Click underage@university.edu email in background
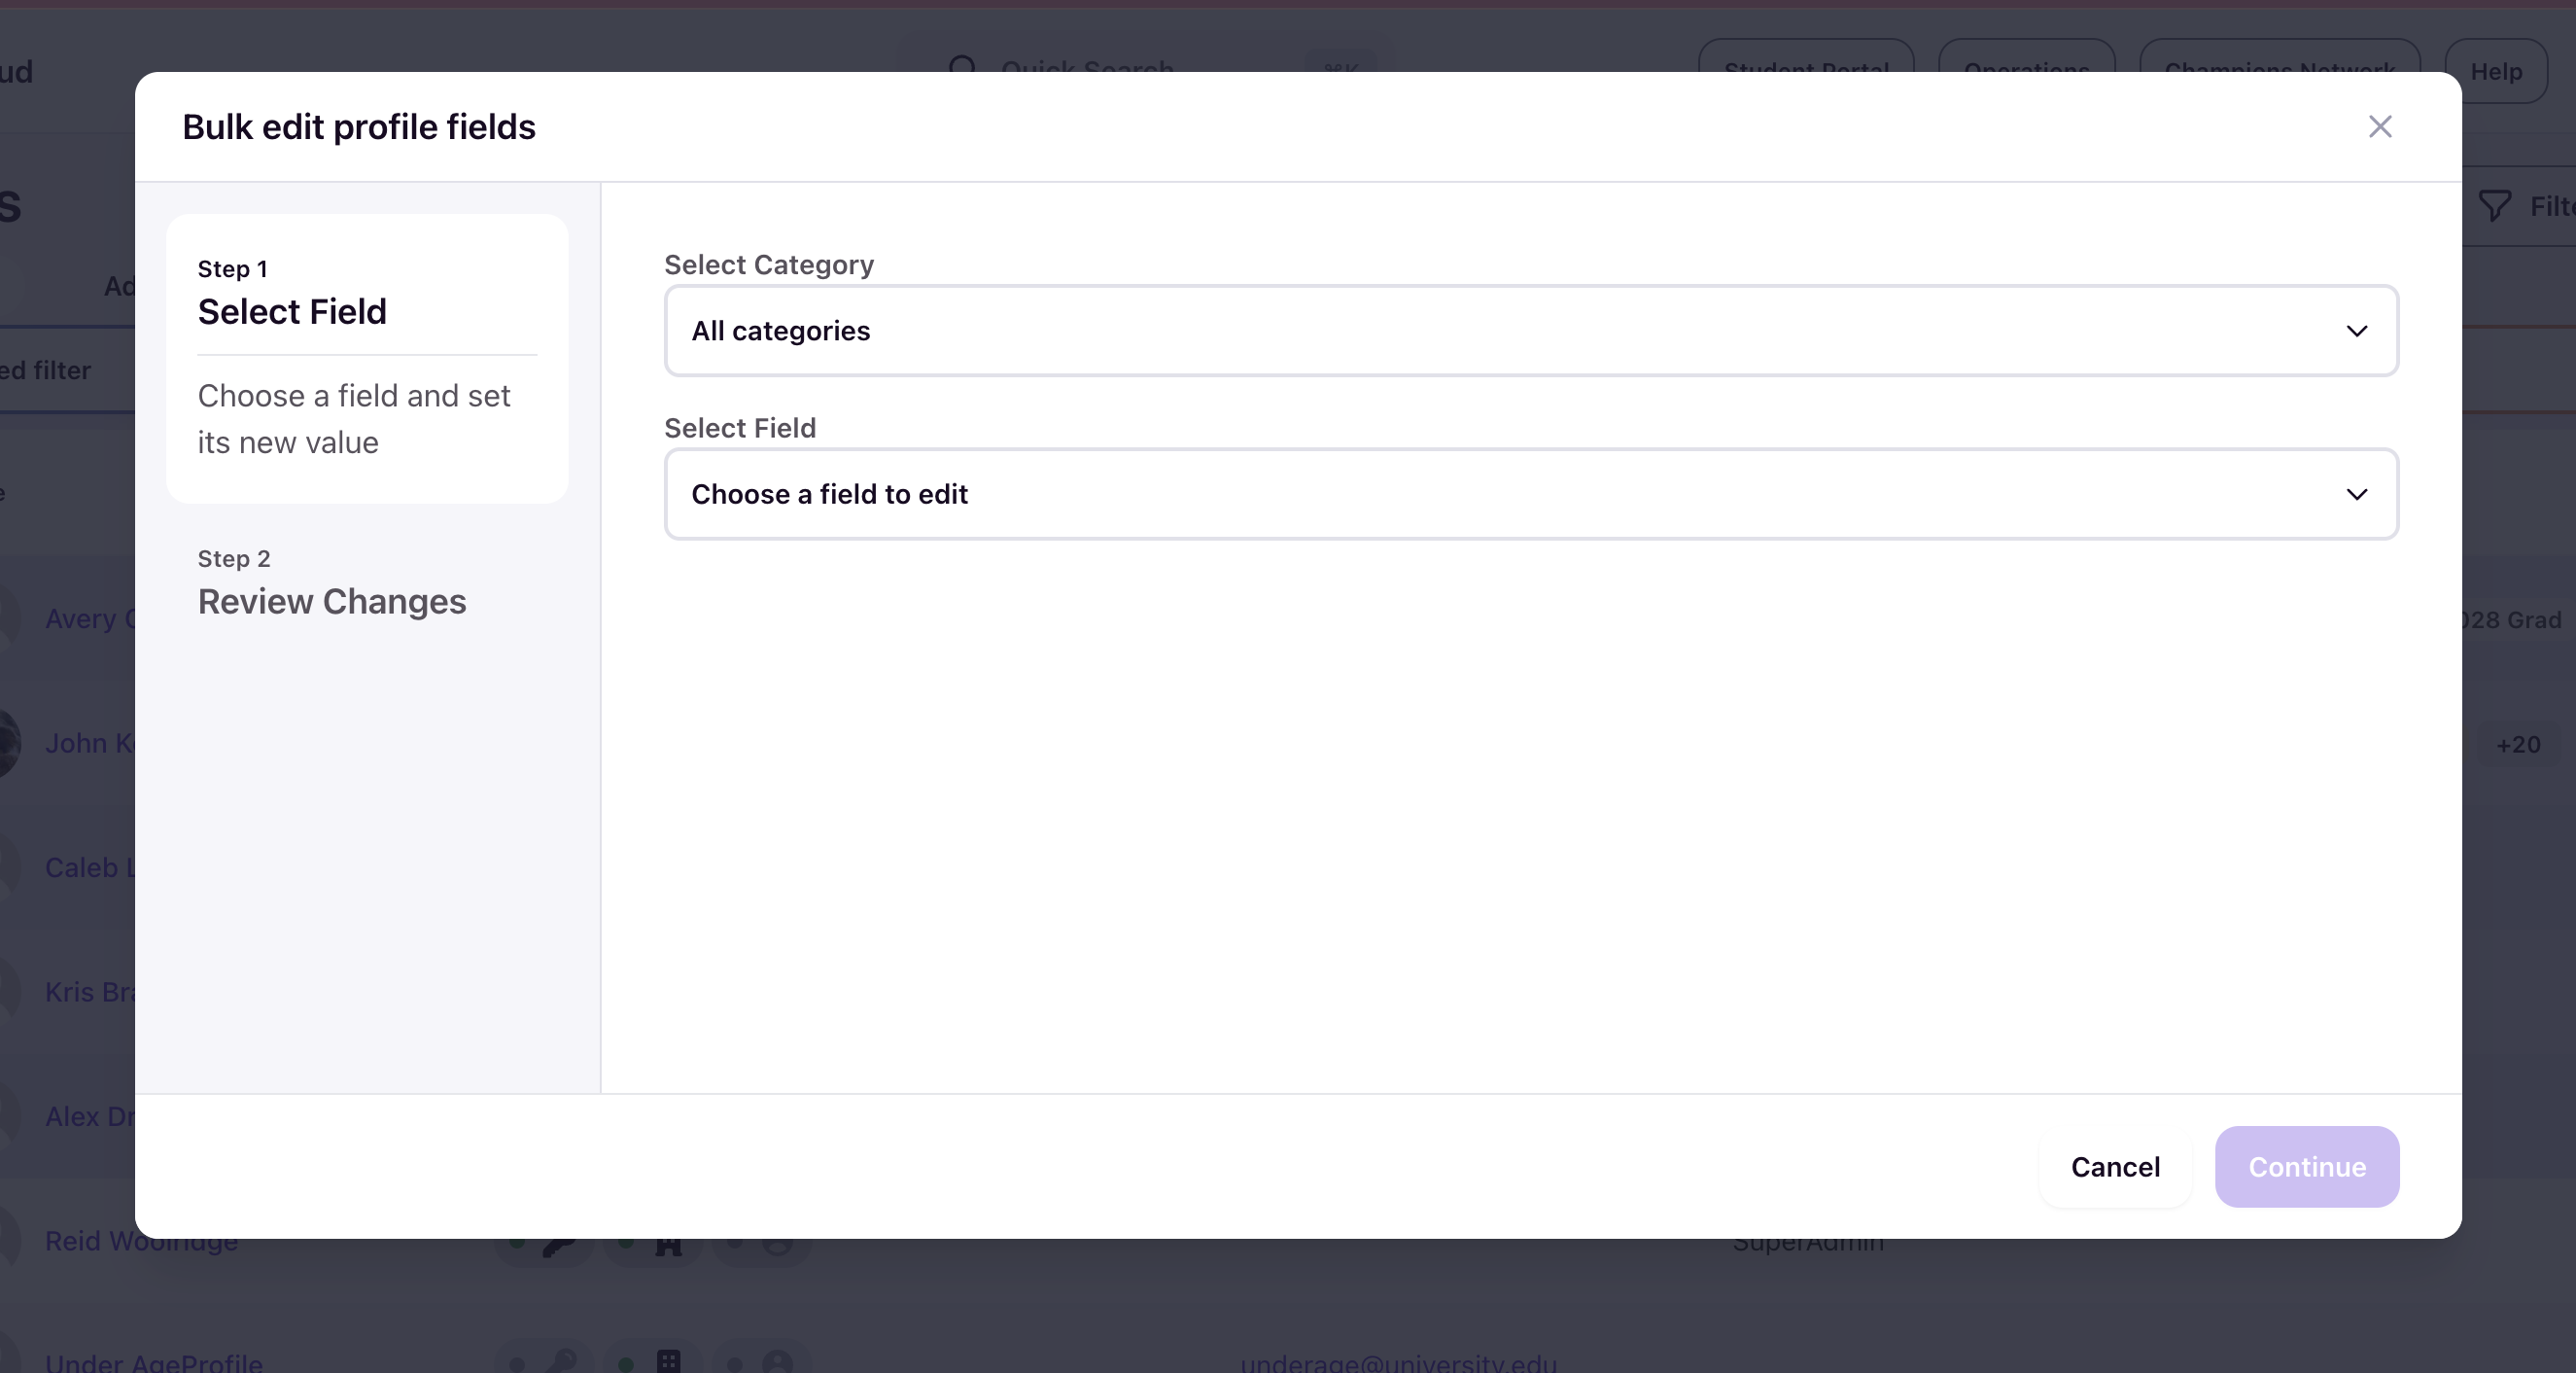Viewport: 2576px width, 1373px height. pyautogui.click(x=1398, y=1362)
